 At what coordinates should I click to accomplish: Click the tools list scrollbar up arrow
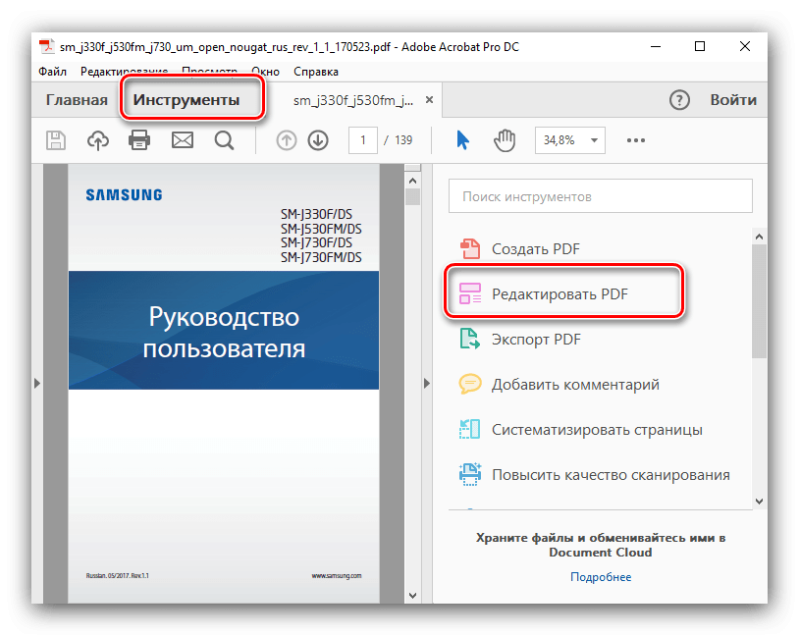pos(759,237)
